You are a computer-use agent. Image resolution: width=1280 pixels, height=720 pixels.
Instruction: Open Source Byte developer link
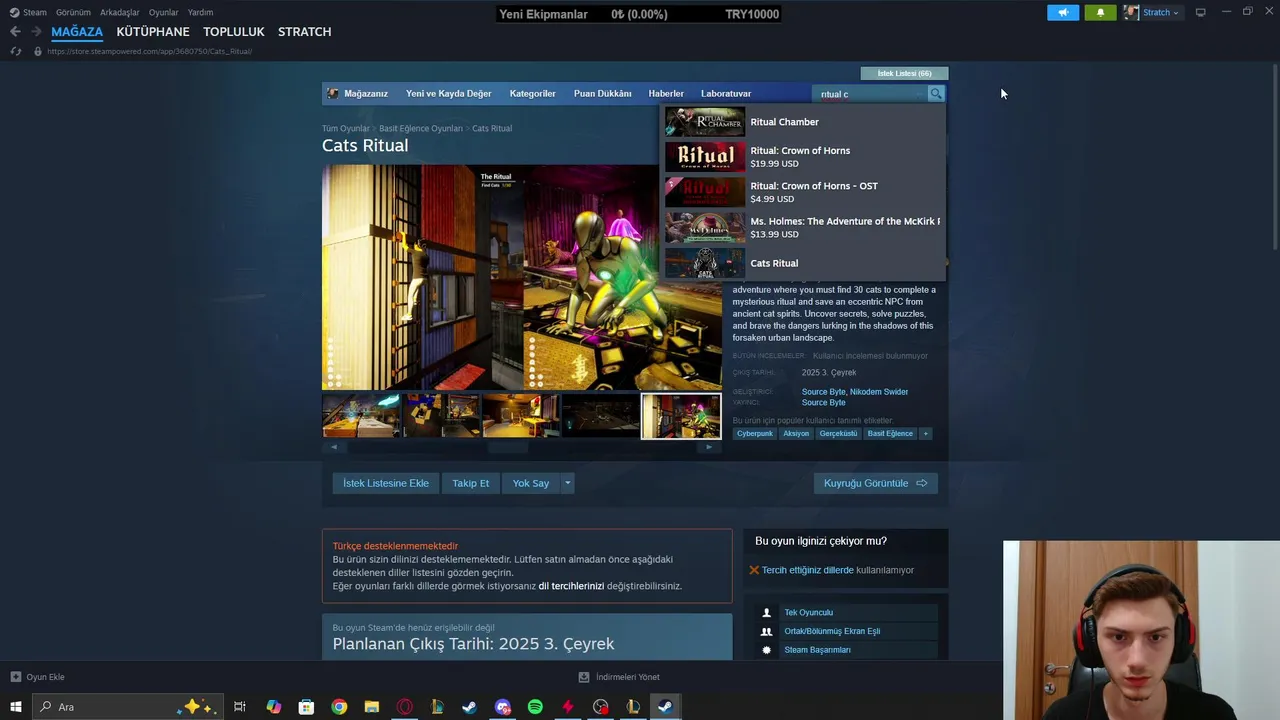(x=824, y=392)
